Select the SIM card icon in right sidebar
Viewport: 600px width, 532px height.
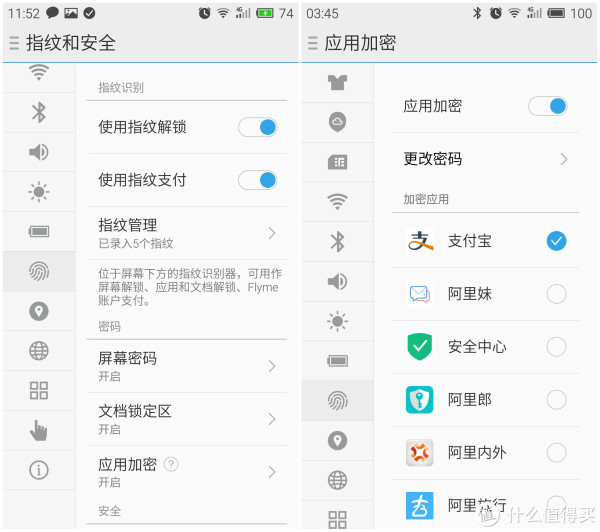pyautogui.click(x=337, y=162)
